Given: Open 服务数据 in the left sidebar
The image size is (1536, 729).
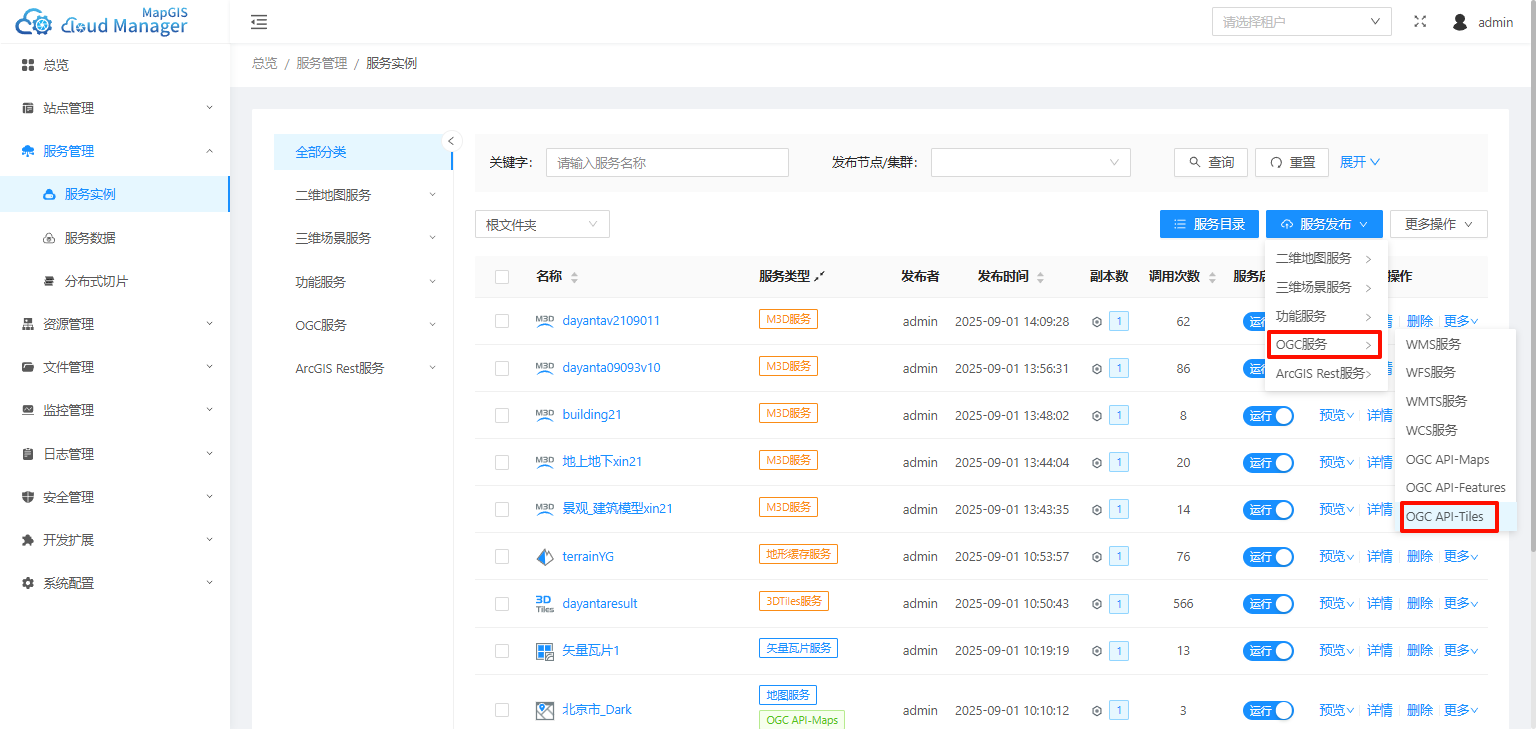Looking at the screenshot, I should (x=90, y=238).
